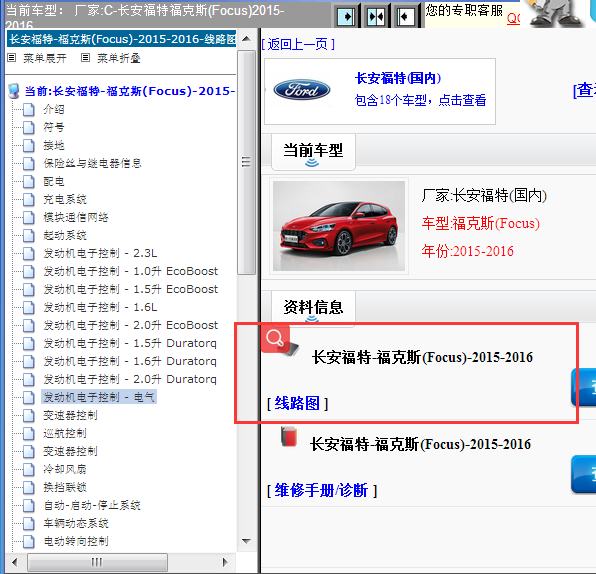Click the page icon next to 介绍
The height and width of the screenshot is (574, 596).
click(29, 109)
